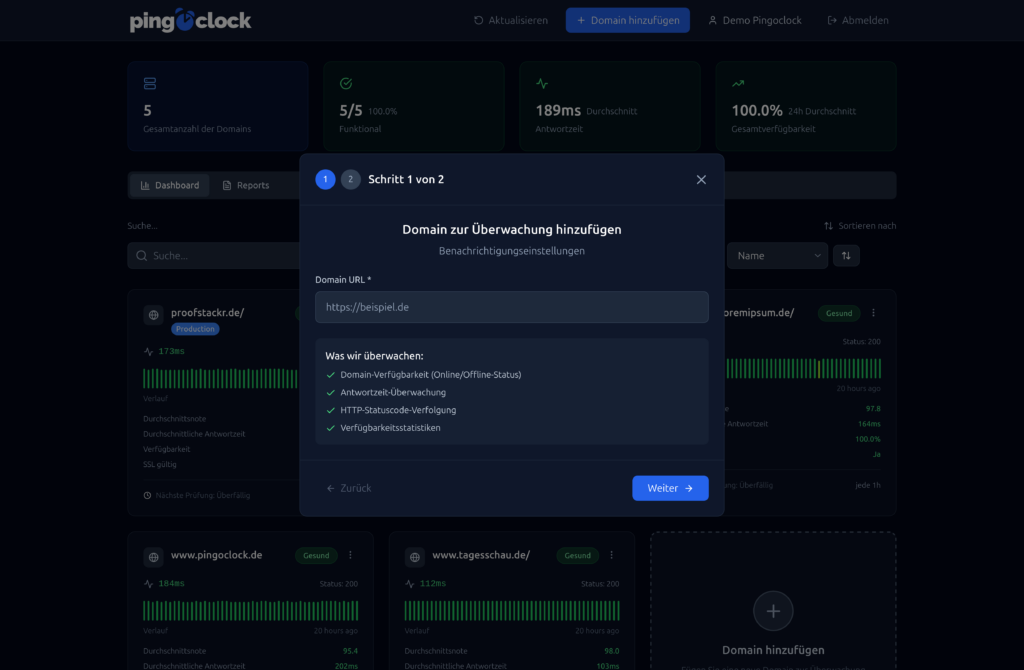Switch to the Dashboard tab

tap(169, 185)
